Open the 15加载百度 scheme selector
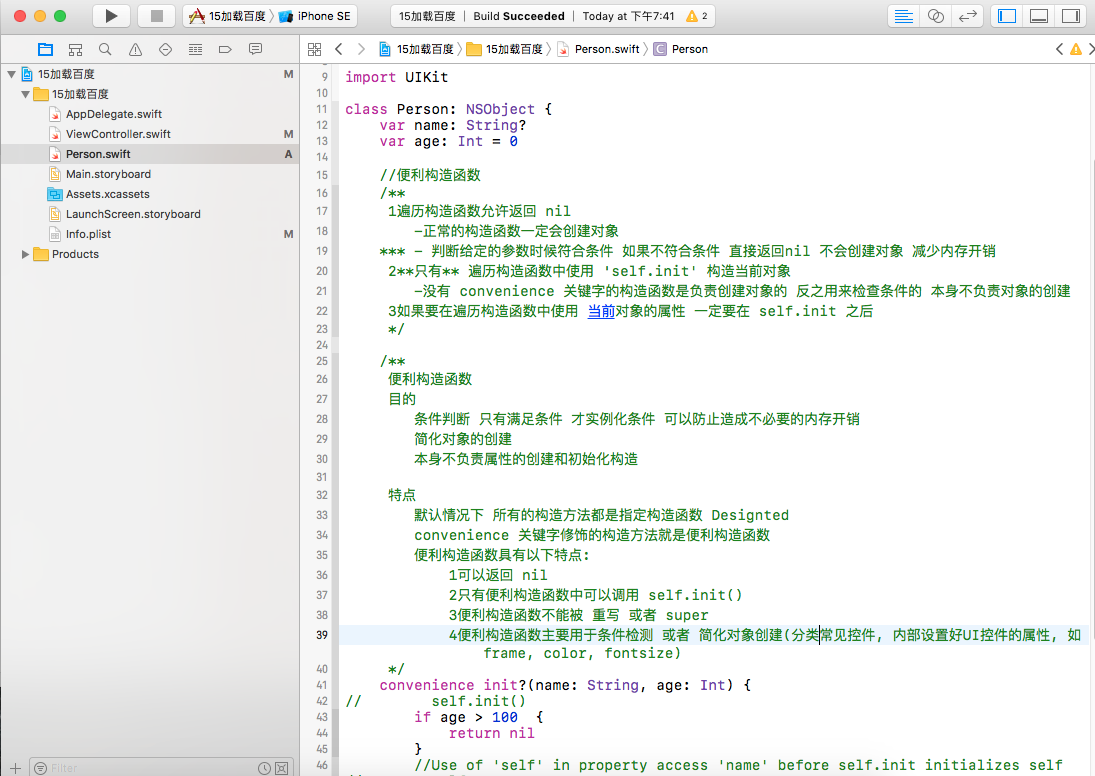 coord(228,15)
